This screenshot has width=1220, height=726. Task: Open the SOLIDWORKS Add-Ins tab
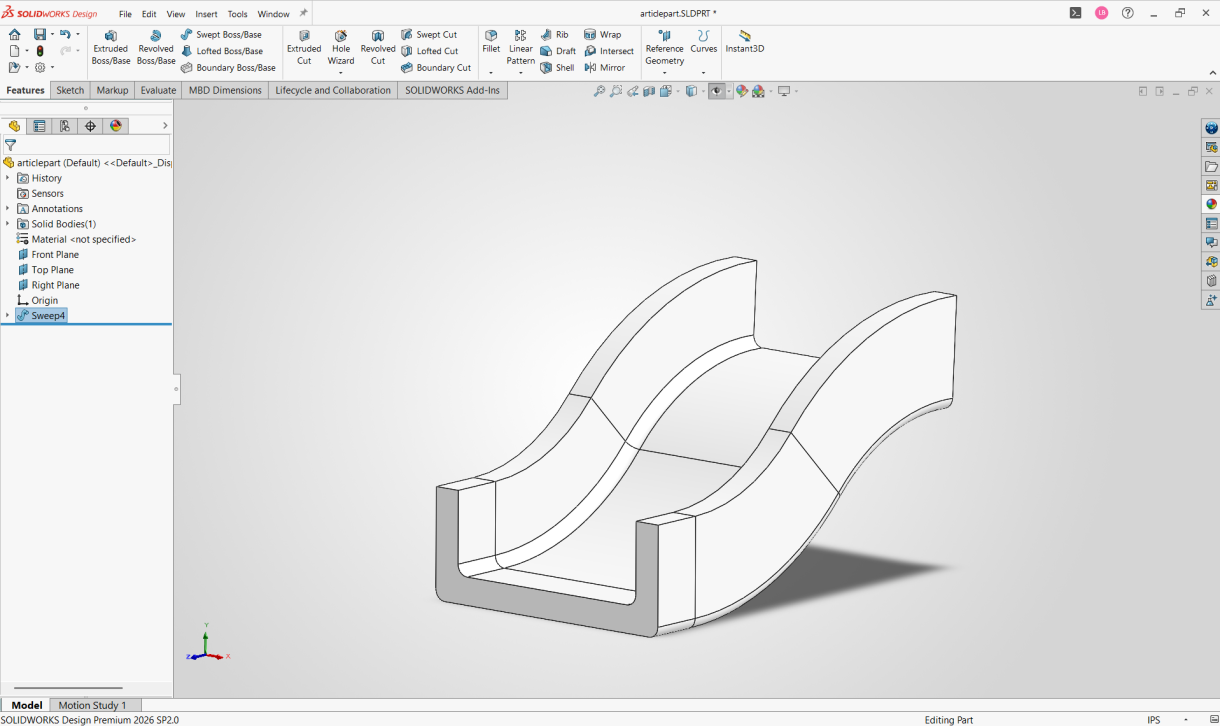coord(452,90)
